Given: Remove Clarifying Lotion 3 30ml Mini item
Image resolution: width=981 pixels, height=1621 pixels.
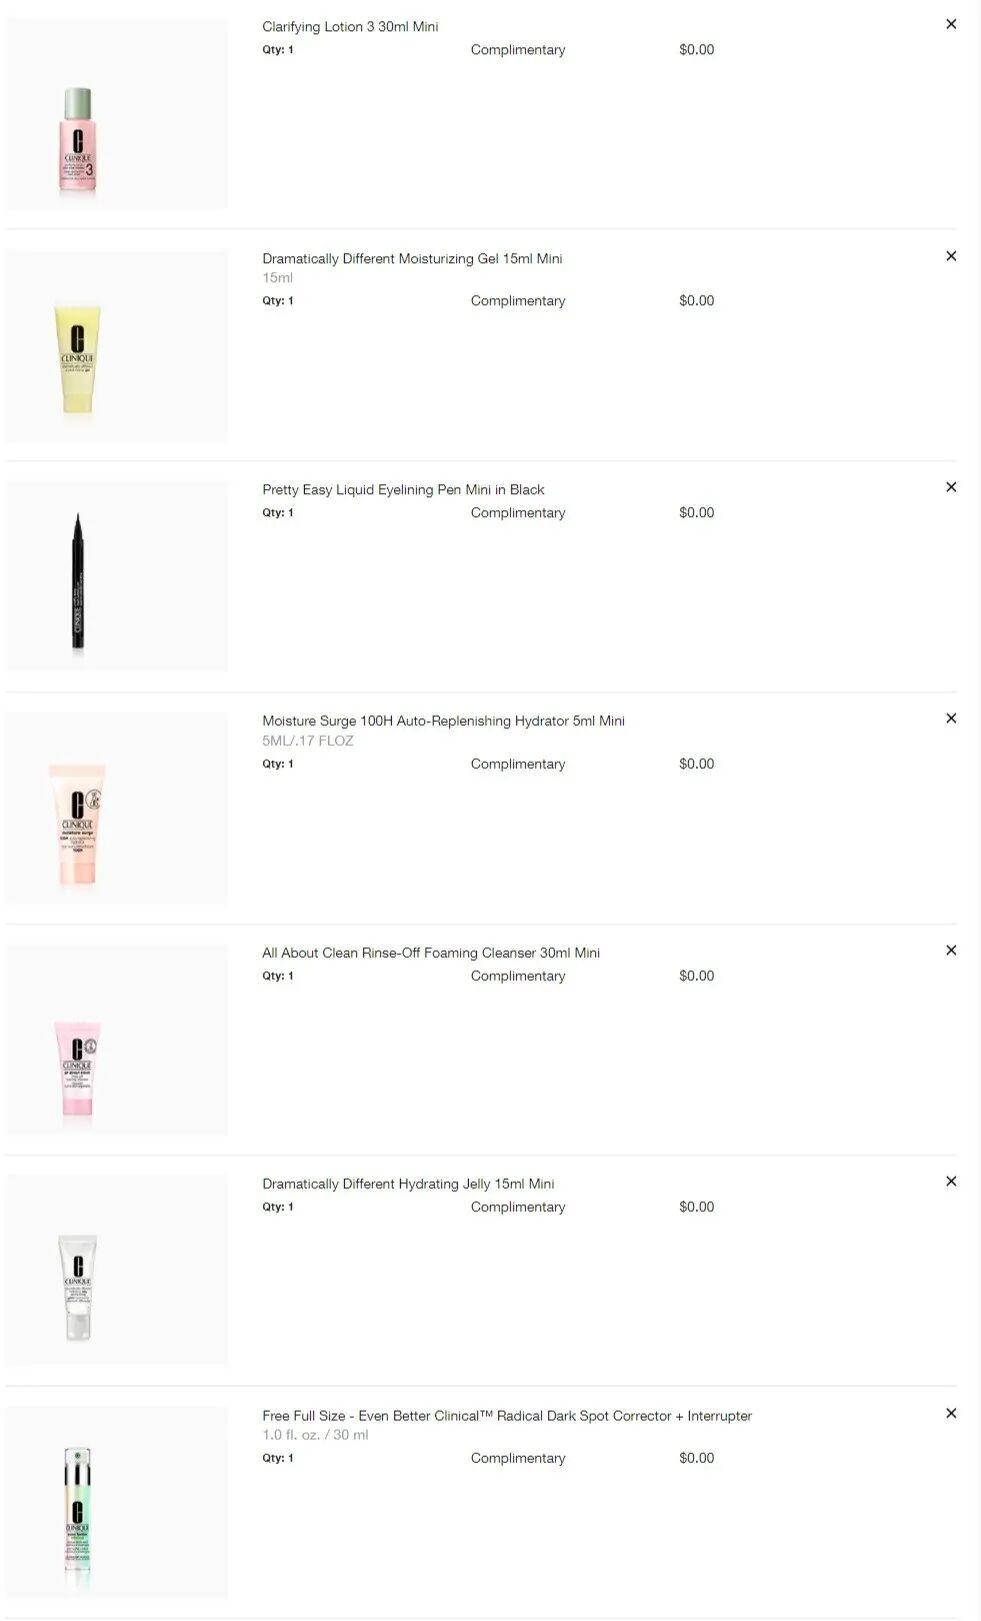Looking at the screenshot, I should pyautogui.click(x=951, y=24).
